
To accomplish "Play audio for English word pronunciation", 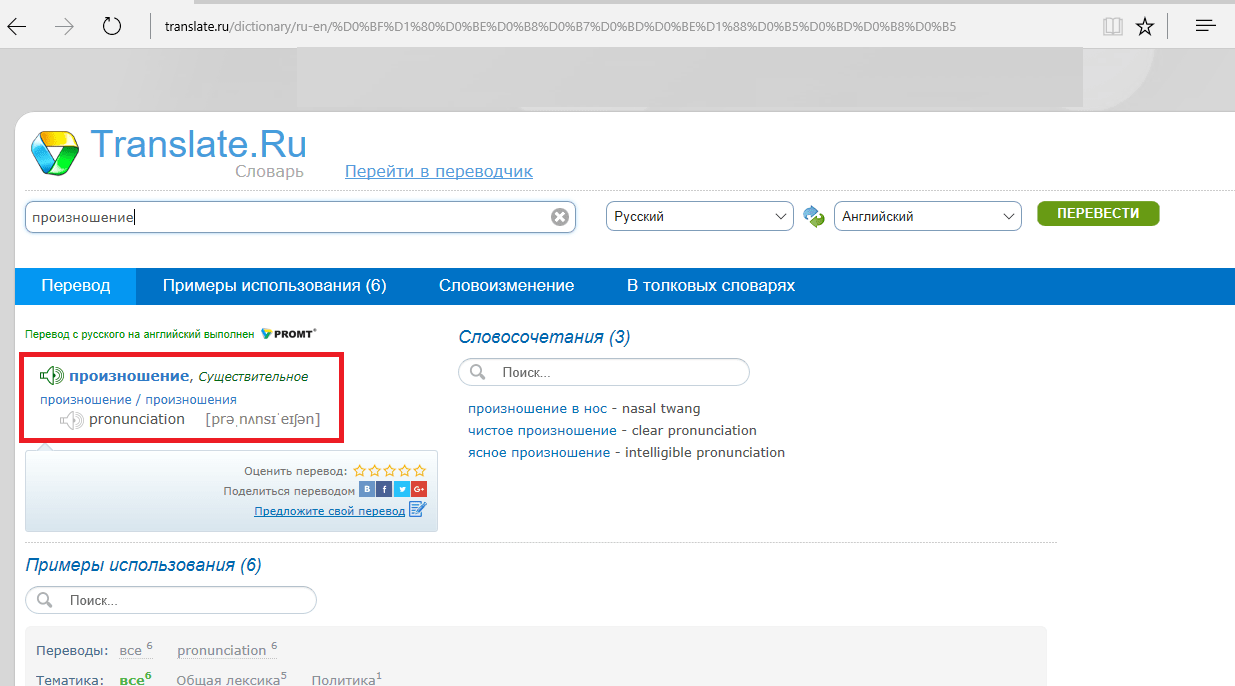I will tap(71, 420).
